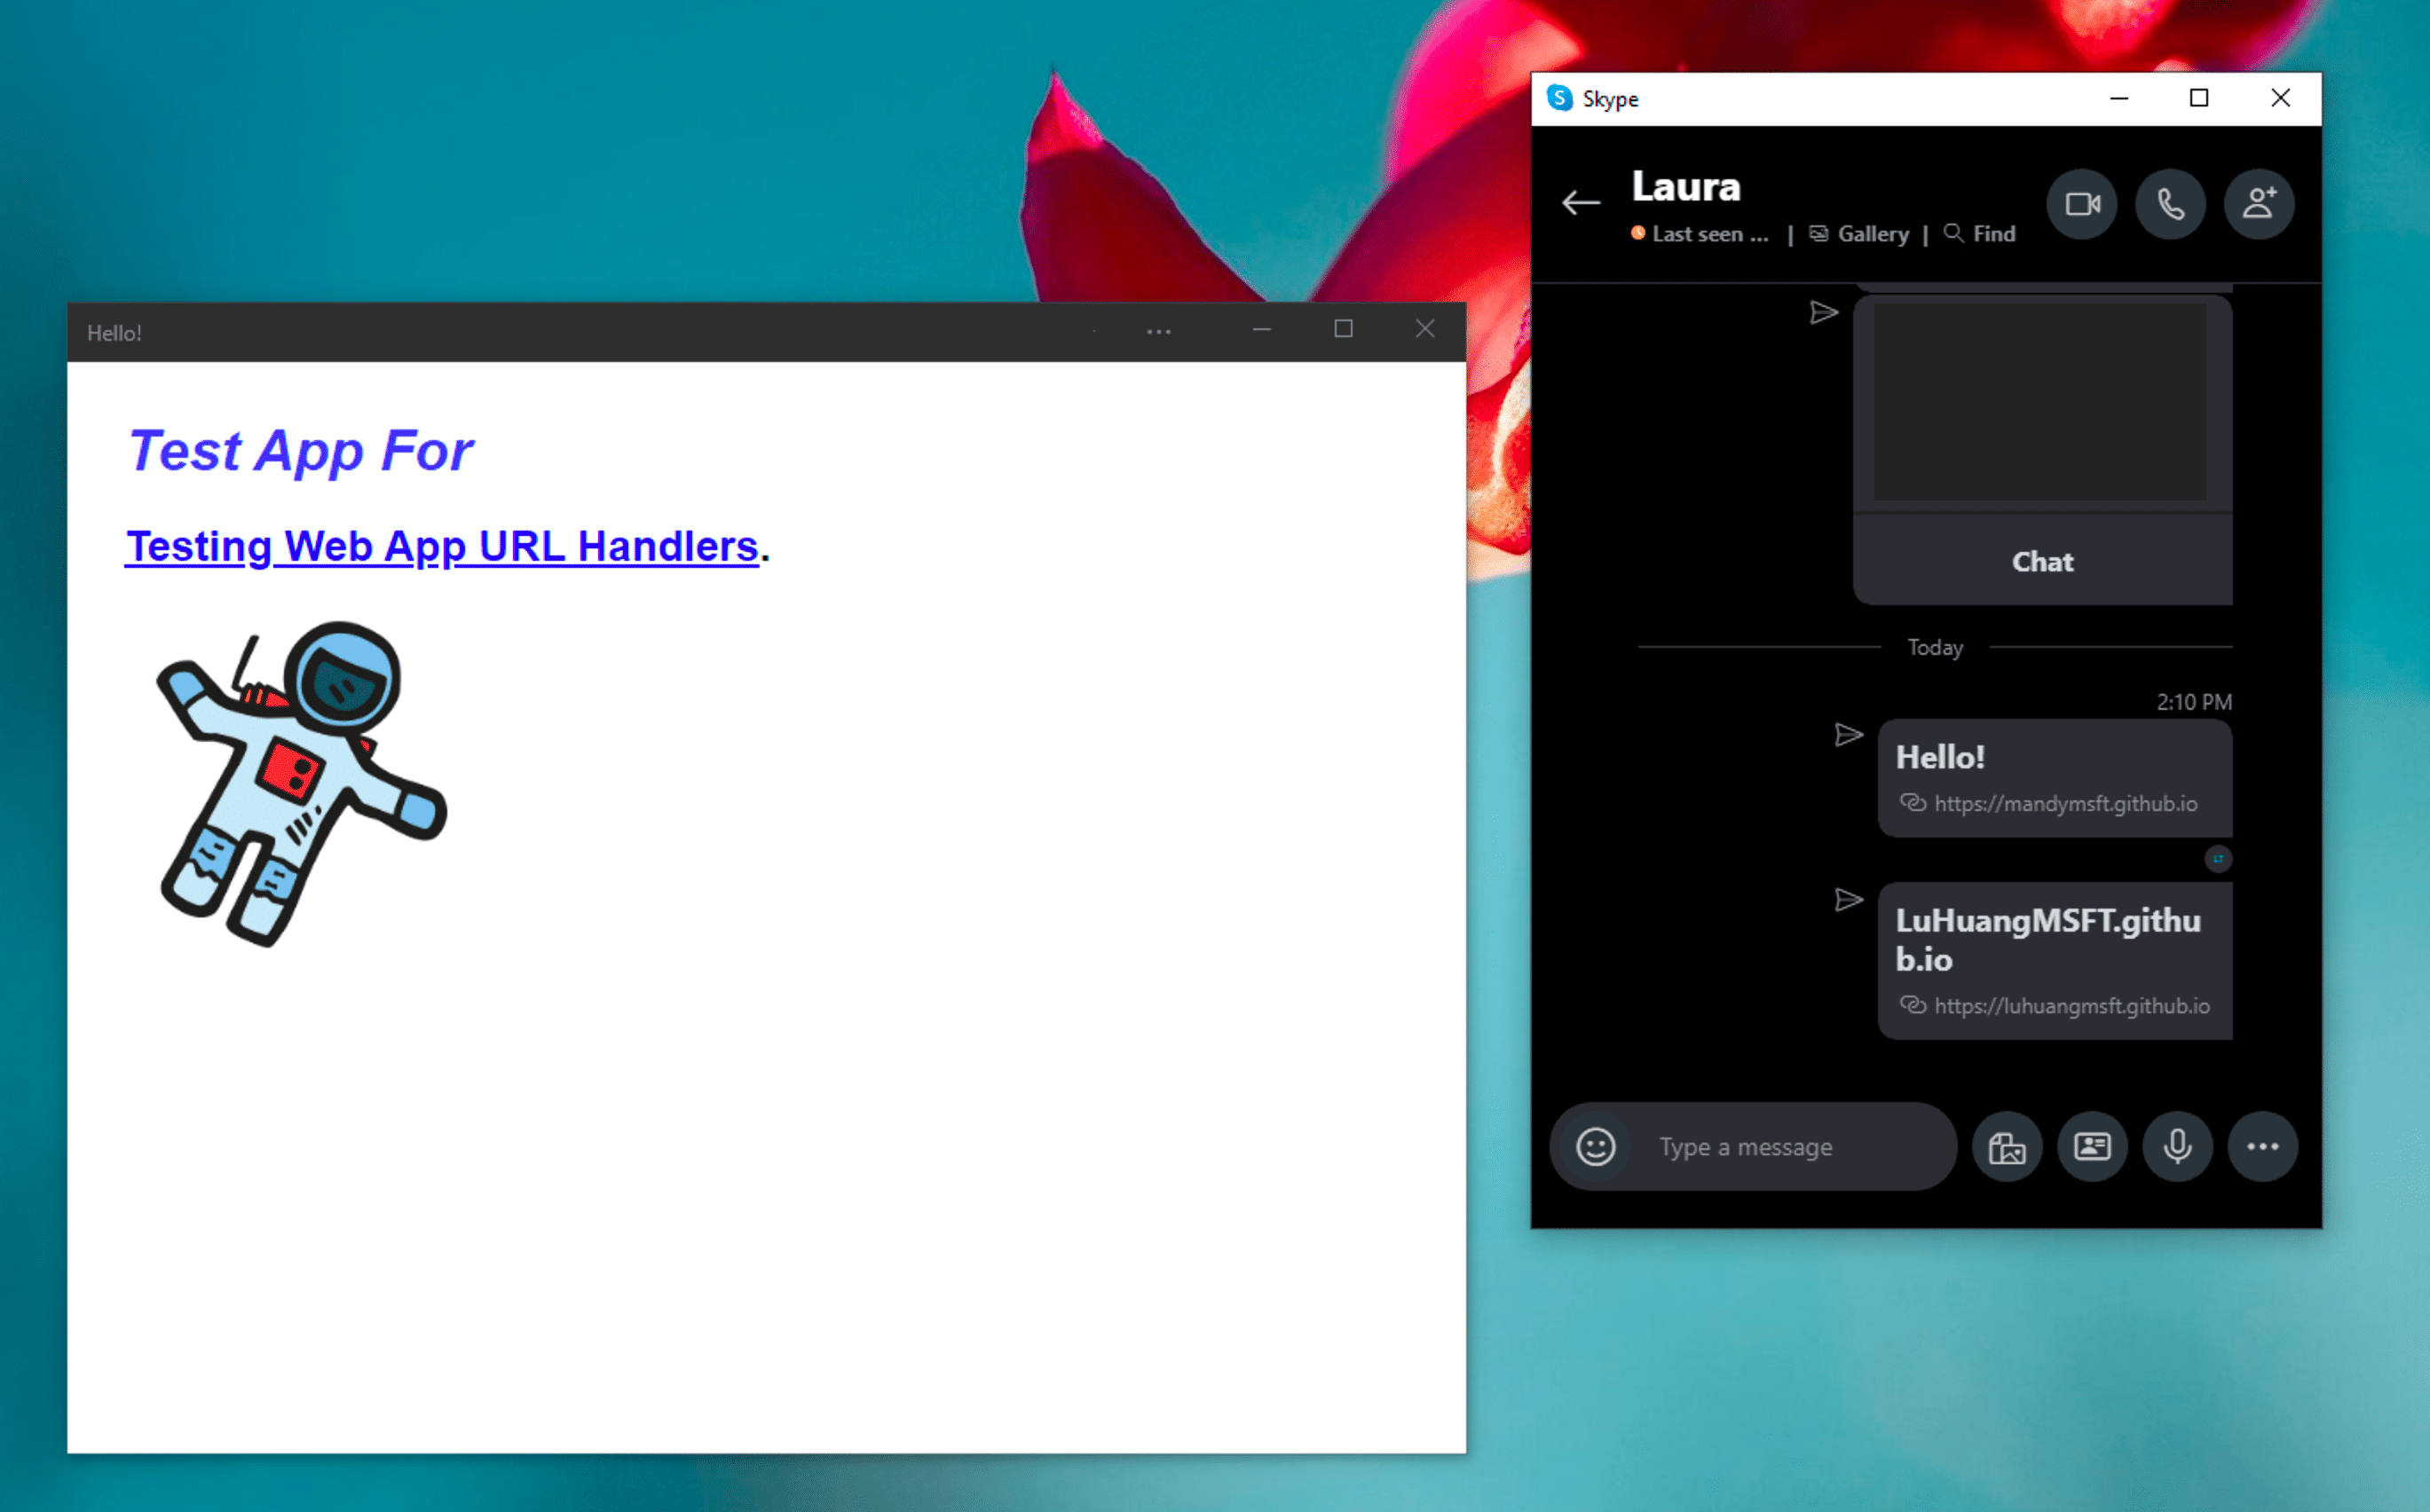The height and width of the screenshot is (1512, 2430).
Task: Click the more options button in Skype toolbar
Action: (x=2261, y=1146)
